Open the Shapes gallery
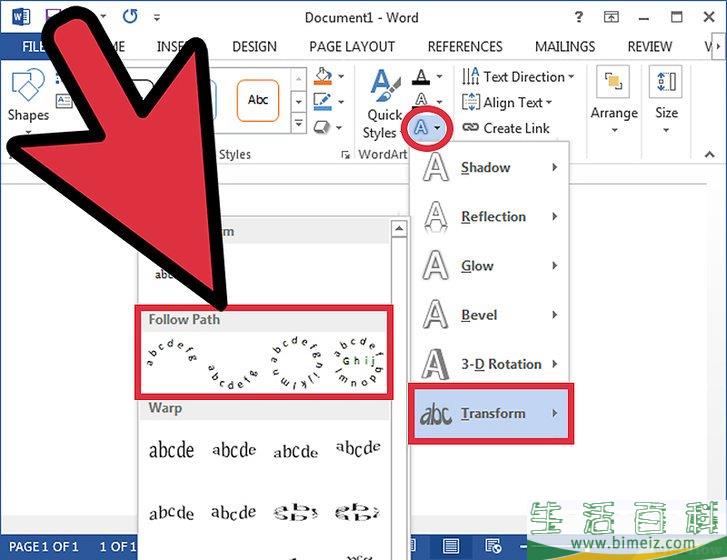The width and height of the screenshot is (727, 560). point(28,96)
